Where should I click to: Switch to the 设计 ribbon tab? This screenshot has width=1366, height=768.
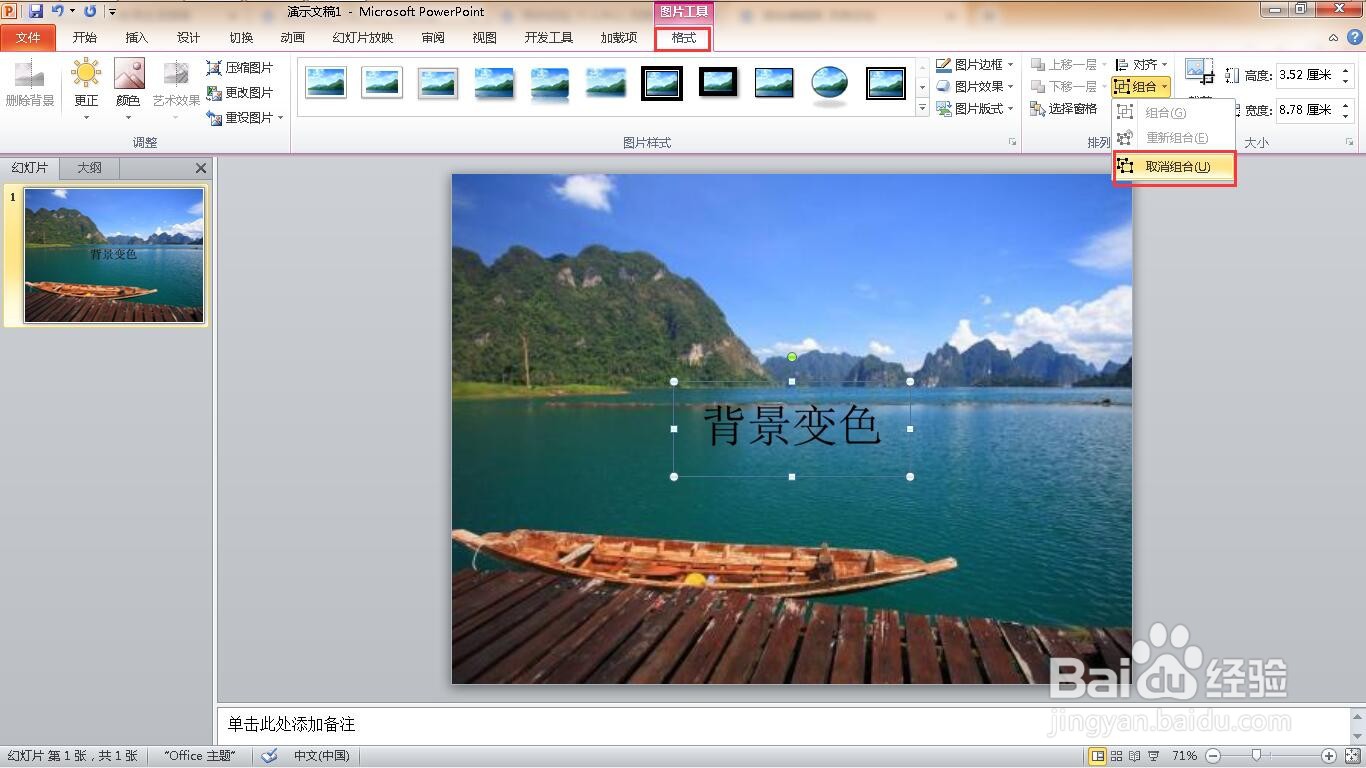coord(189,38)
